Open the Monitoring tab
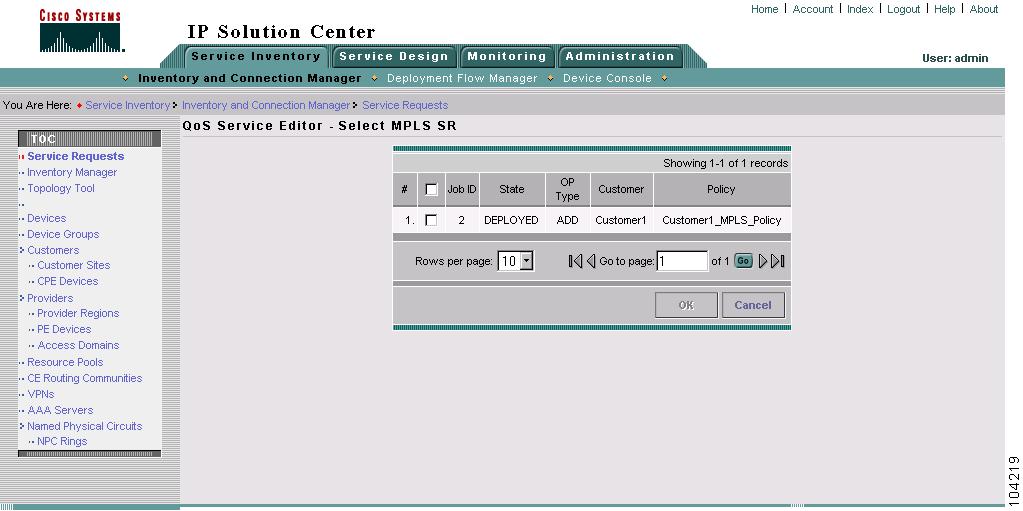This screenshot has width=1023, height=511. (x=507, y=56)
